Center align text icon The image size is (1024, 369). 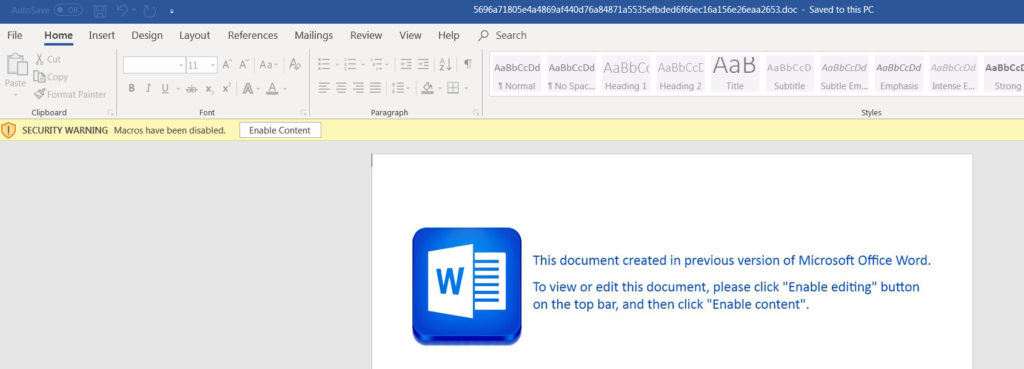341,88
